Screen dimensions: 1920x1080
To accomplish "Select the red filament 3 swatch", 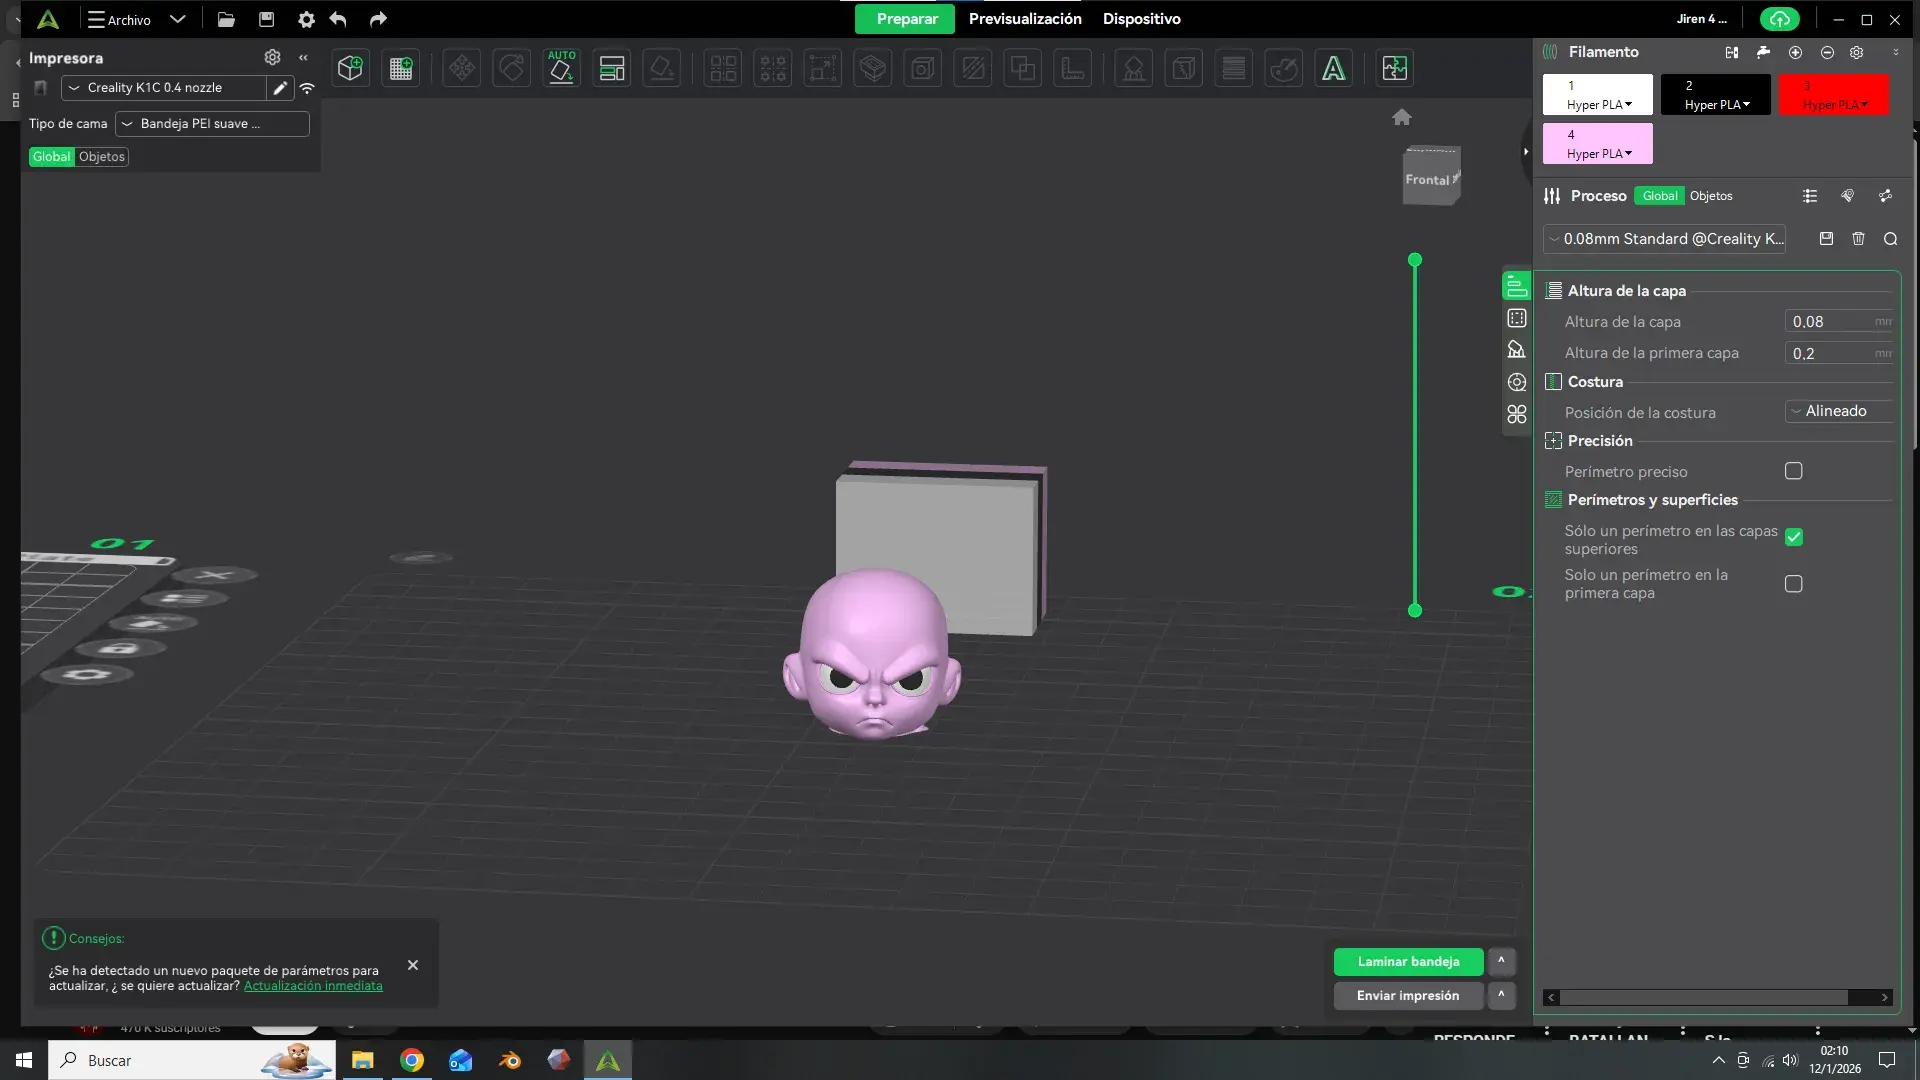I will [x=1833, y=94].
